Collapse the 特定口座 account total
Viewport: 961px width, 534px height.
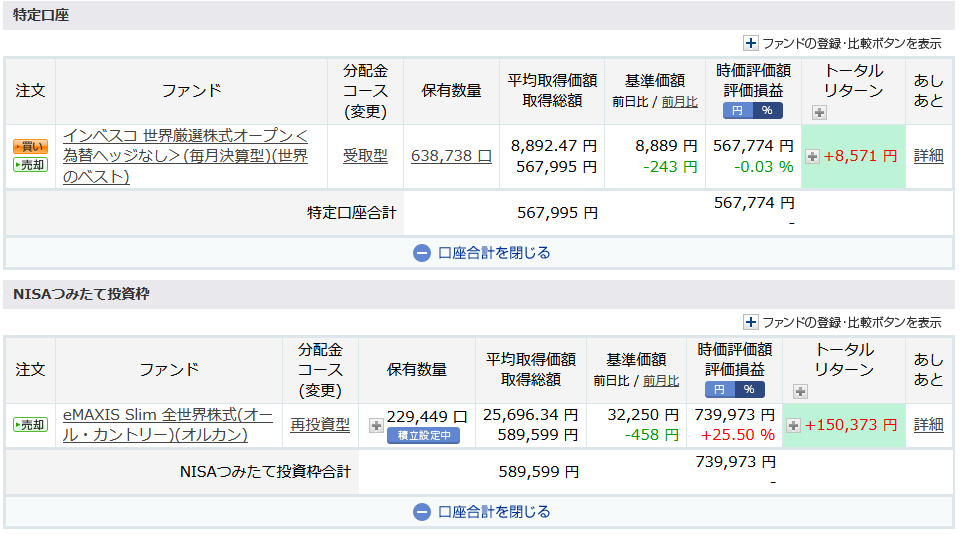[x=482, y=253]
